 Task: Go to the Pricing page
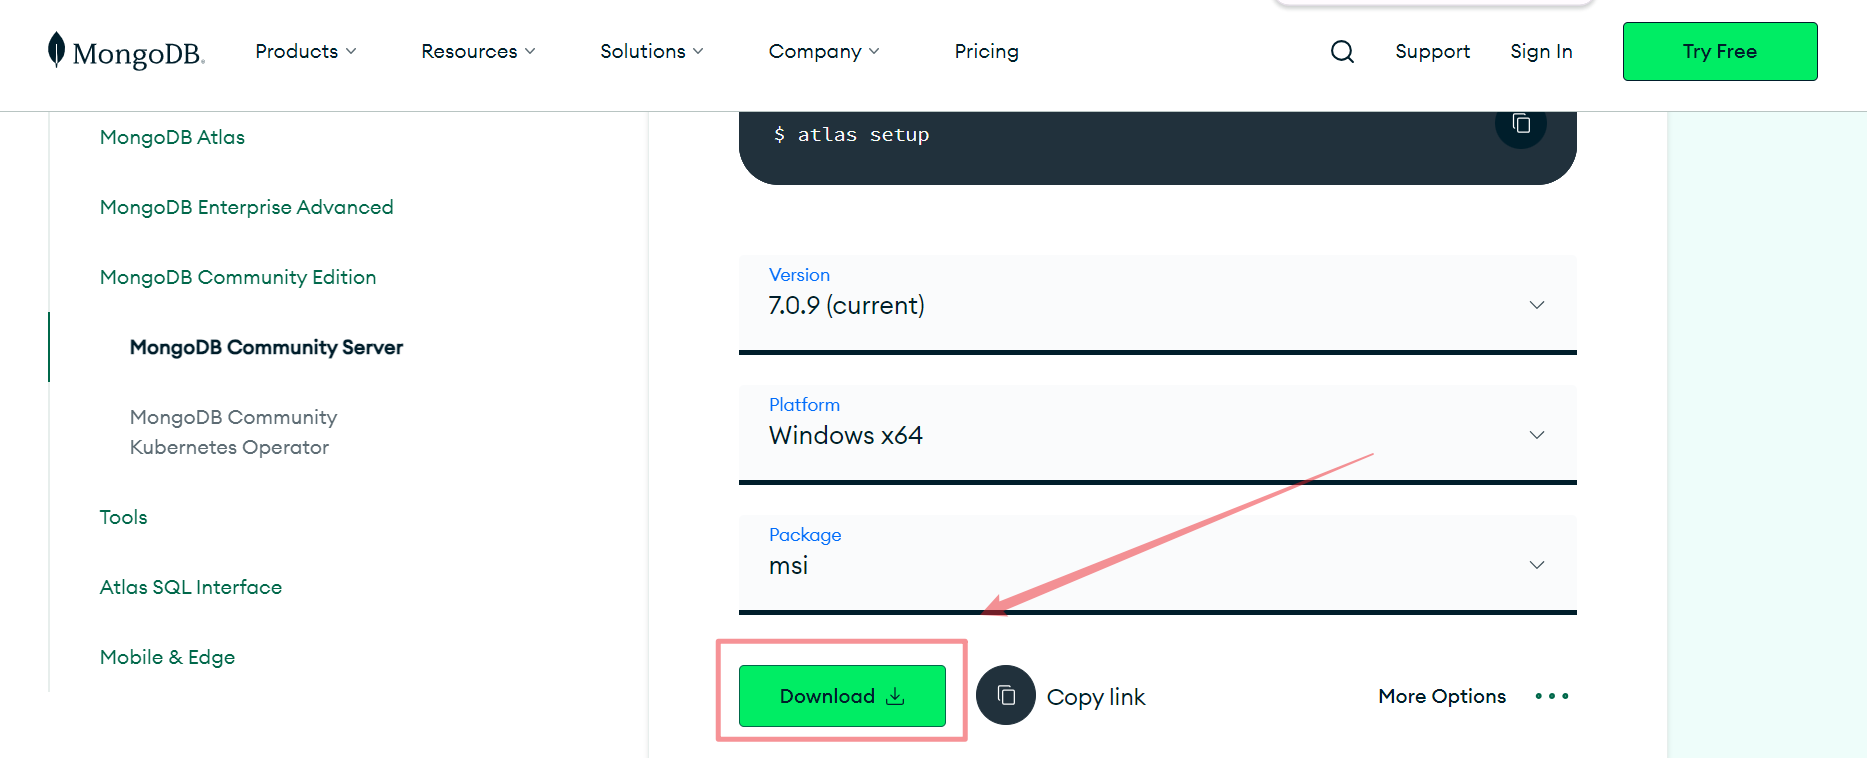tap(986, 51)
